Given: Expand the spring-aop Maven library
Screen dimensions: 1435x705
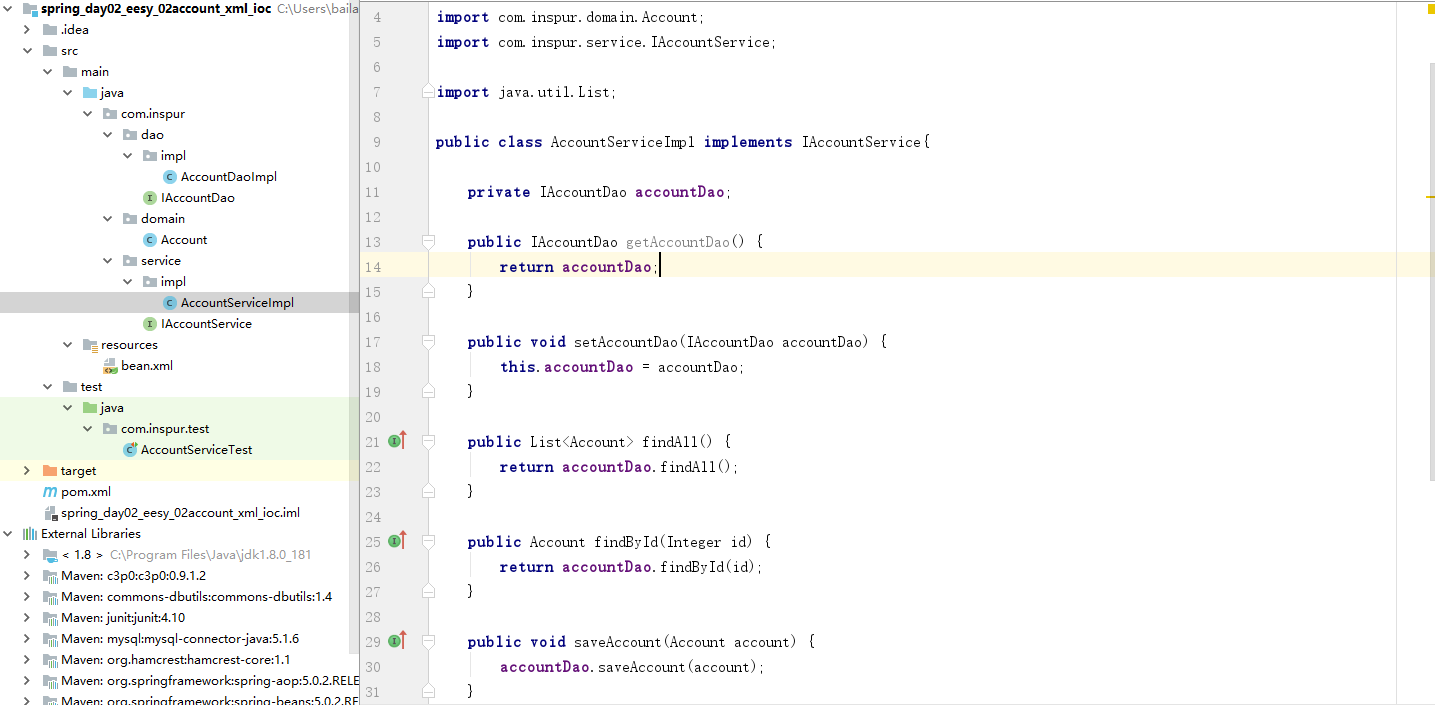Looking at the screenshot, I should [x=28, y=681].
